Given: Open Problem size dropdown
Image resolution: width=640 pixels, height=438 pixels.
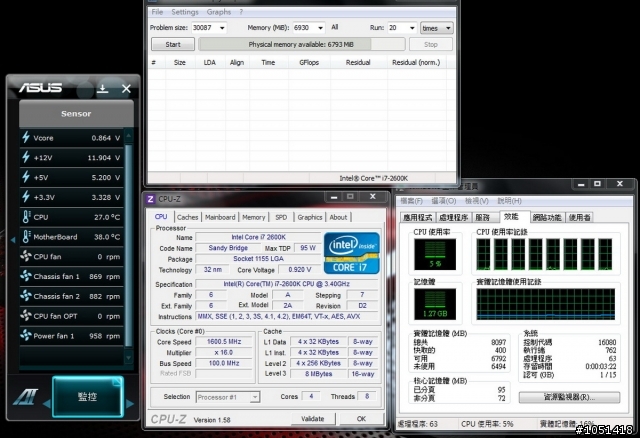Looking at the screenshot, I should (222, 28).
